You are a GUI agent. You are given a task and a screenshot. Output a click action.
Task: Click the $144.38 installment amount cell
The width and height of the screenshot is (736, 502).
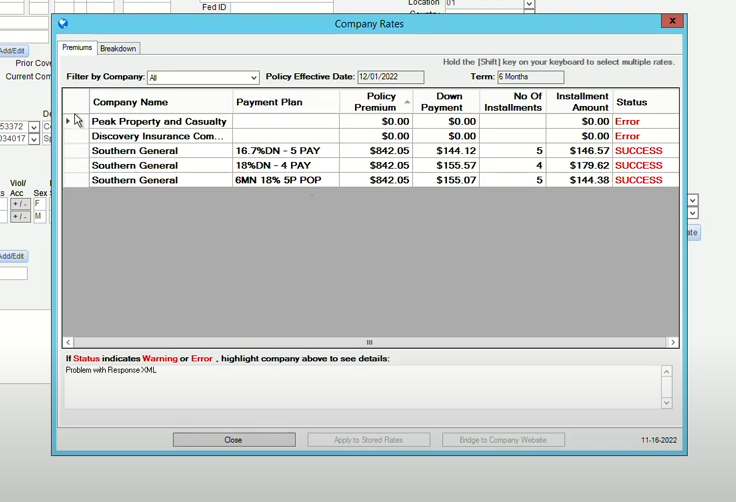(579, 180)
